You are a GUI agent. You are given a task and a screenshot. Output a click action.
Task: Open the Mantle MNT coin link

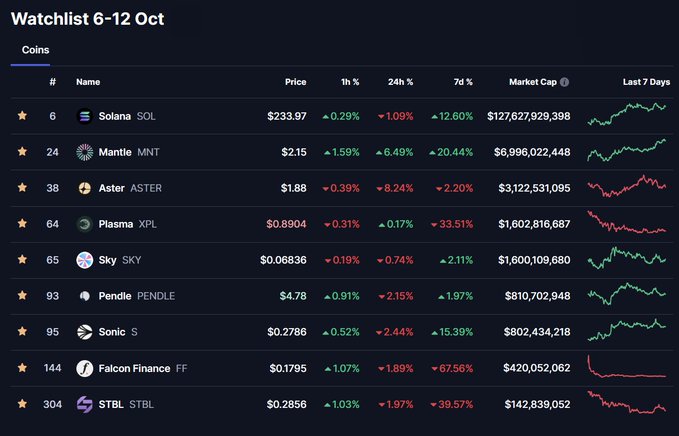(x=128, y=152)
